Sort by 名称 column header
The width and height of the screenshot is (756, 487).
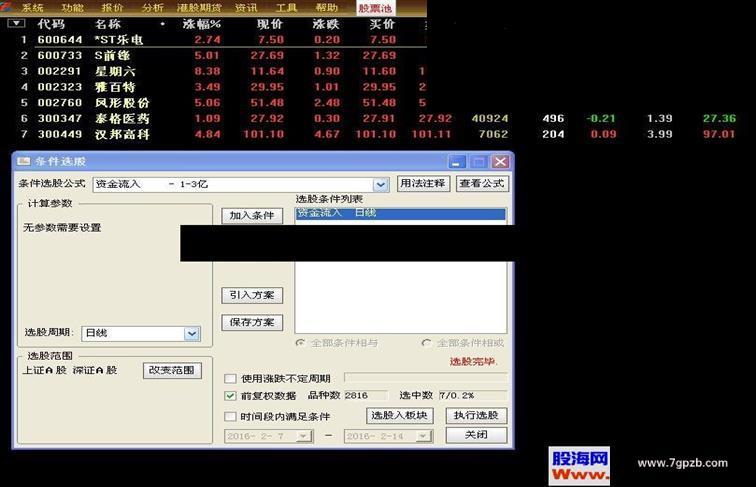point(108,24)
